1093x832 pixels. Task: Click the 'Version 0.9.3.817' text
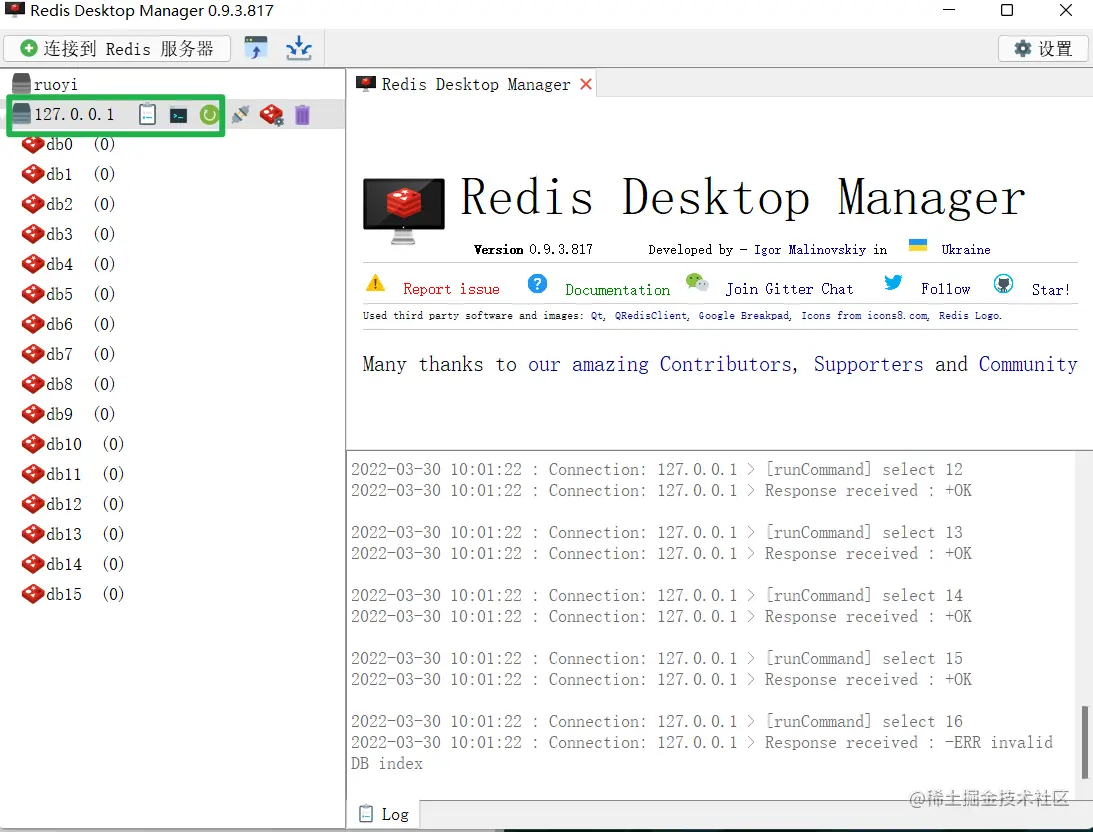533,249
